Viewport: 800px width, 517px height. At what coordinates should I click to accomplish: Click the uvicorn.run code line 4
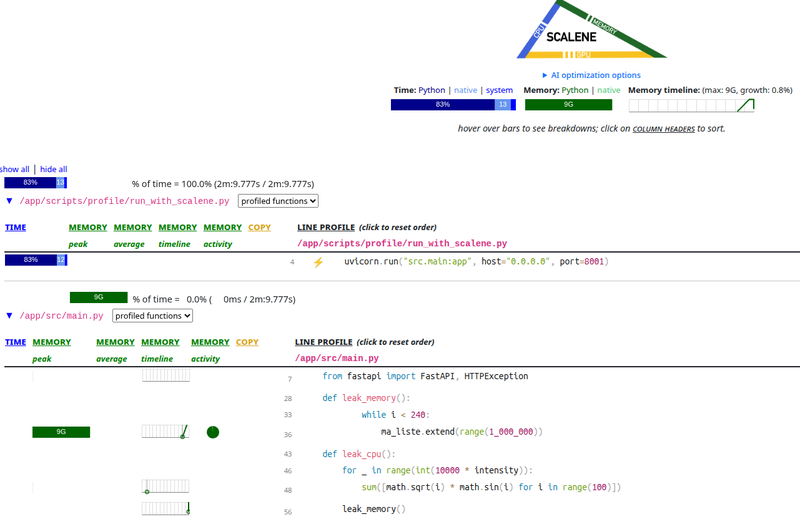[x=476, y=261]
